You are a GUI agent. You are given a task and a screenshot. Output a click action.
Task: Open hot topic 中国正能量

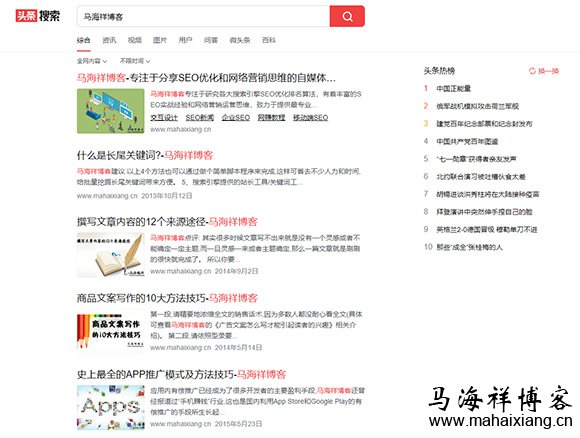pos(453,88)
